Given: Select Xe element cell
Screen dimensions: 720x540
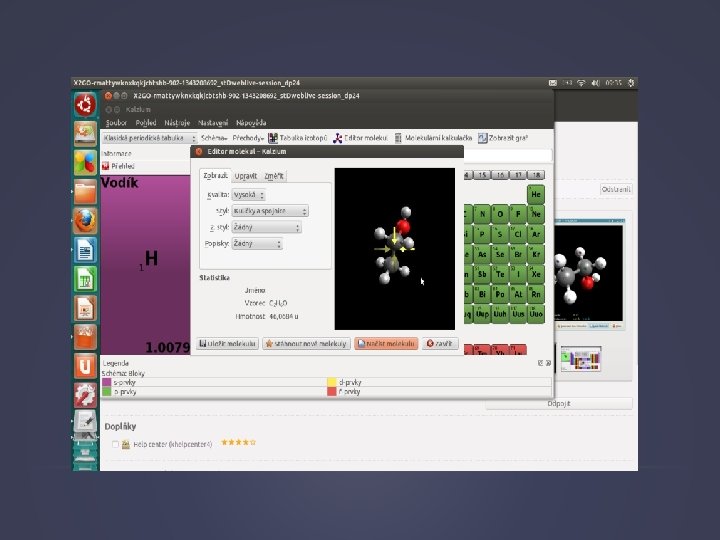Looking at the screenshot, I should tap(536, 274).
